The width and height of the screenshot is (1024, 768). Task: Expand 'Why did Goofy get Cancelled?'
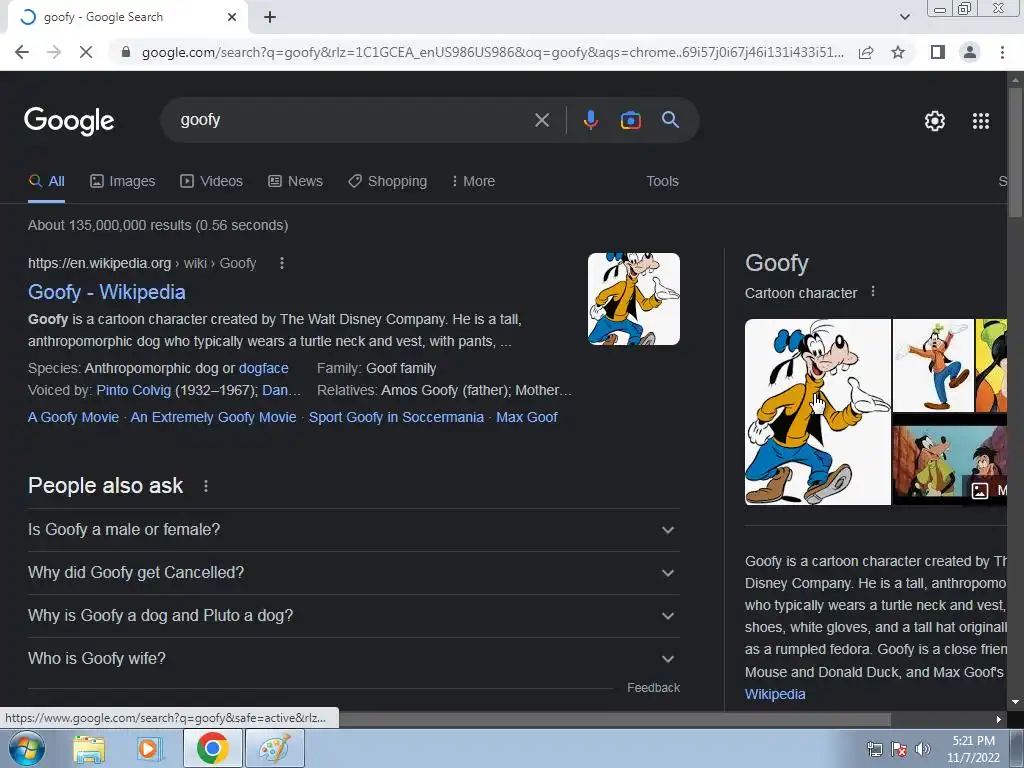point(353,573)
